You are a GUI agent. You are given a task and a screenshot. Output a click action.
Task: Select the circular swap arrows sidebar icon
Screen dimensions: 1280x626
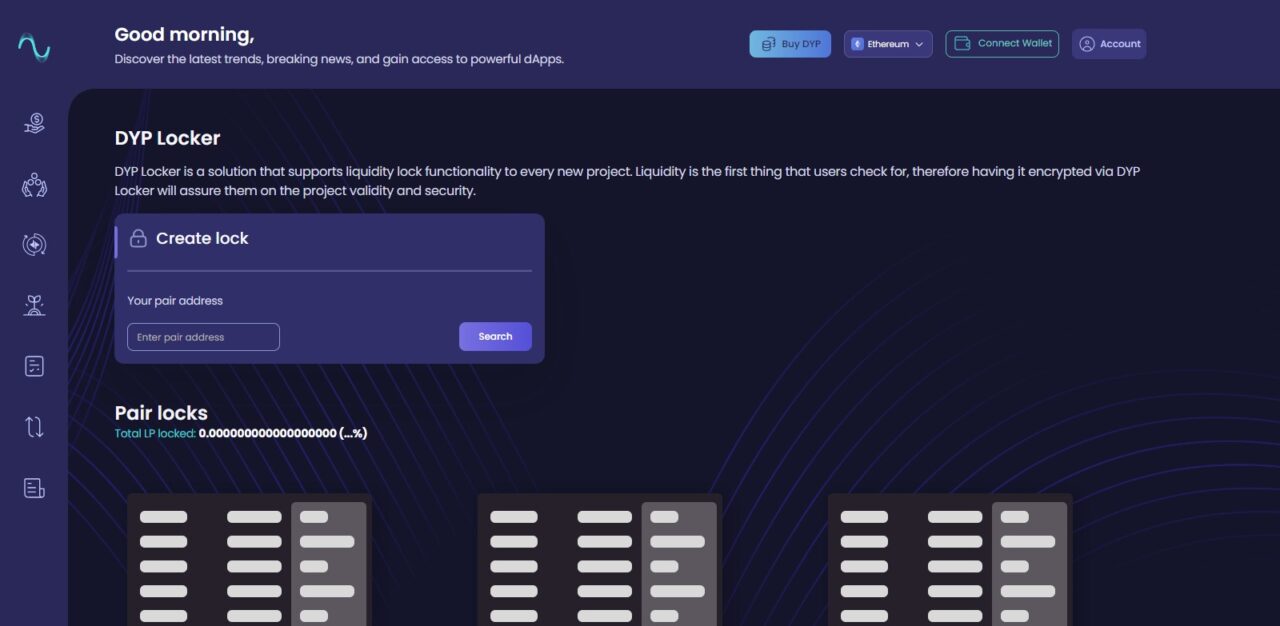pyautogui.click(x=34, y=245)
